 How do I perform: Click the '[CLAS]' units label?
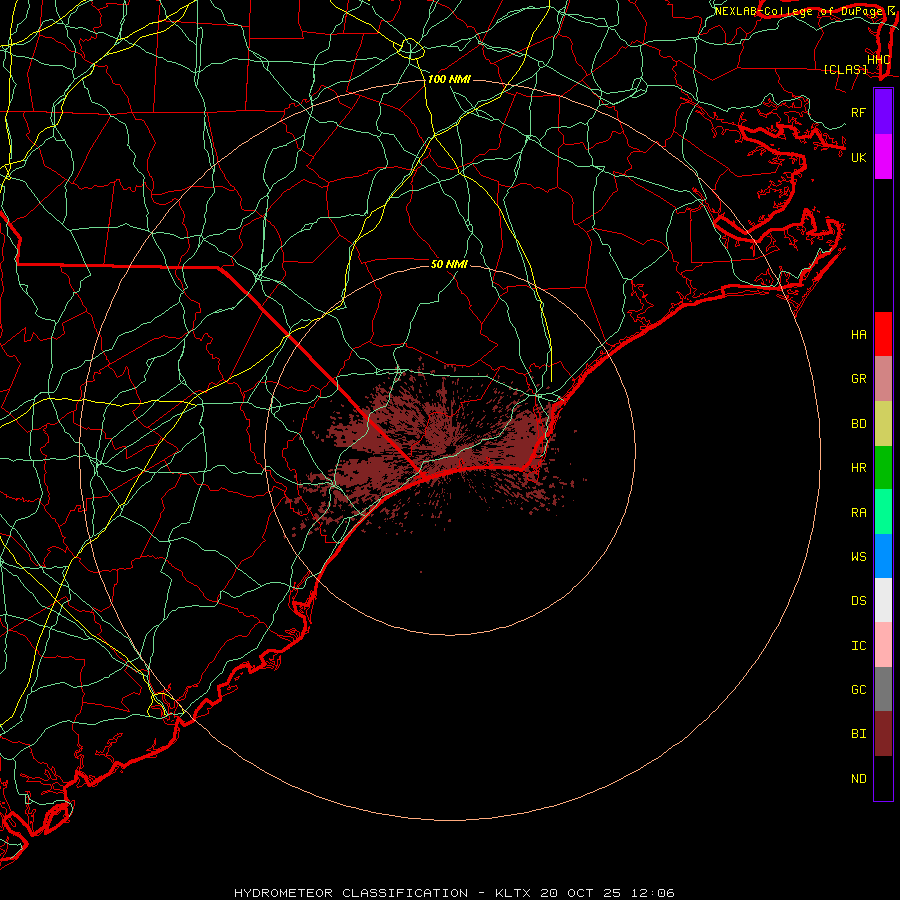(845, 70)
